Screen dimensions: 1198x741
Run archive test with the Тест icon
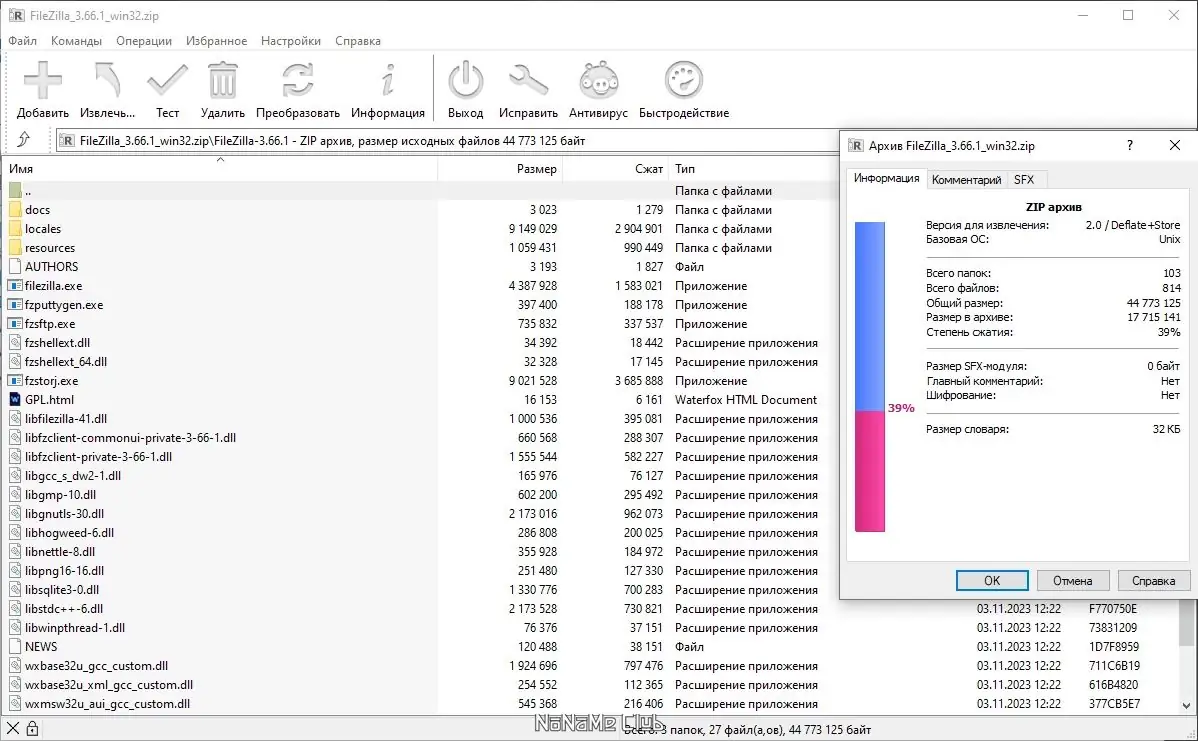[167, 80]
